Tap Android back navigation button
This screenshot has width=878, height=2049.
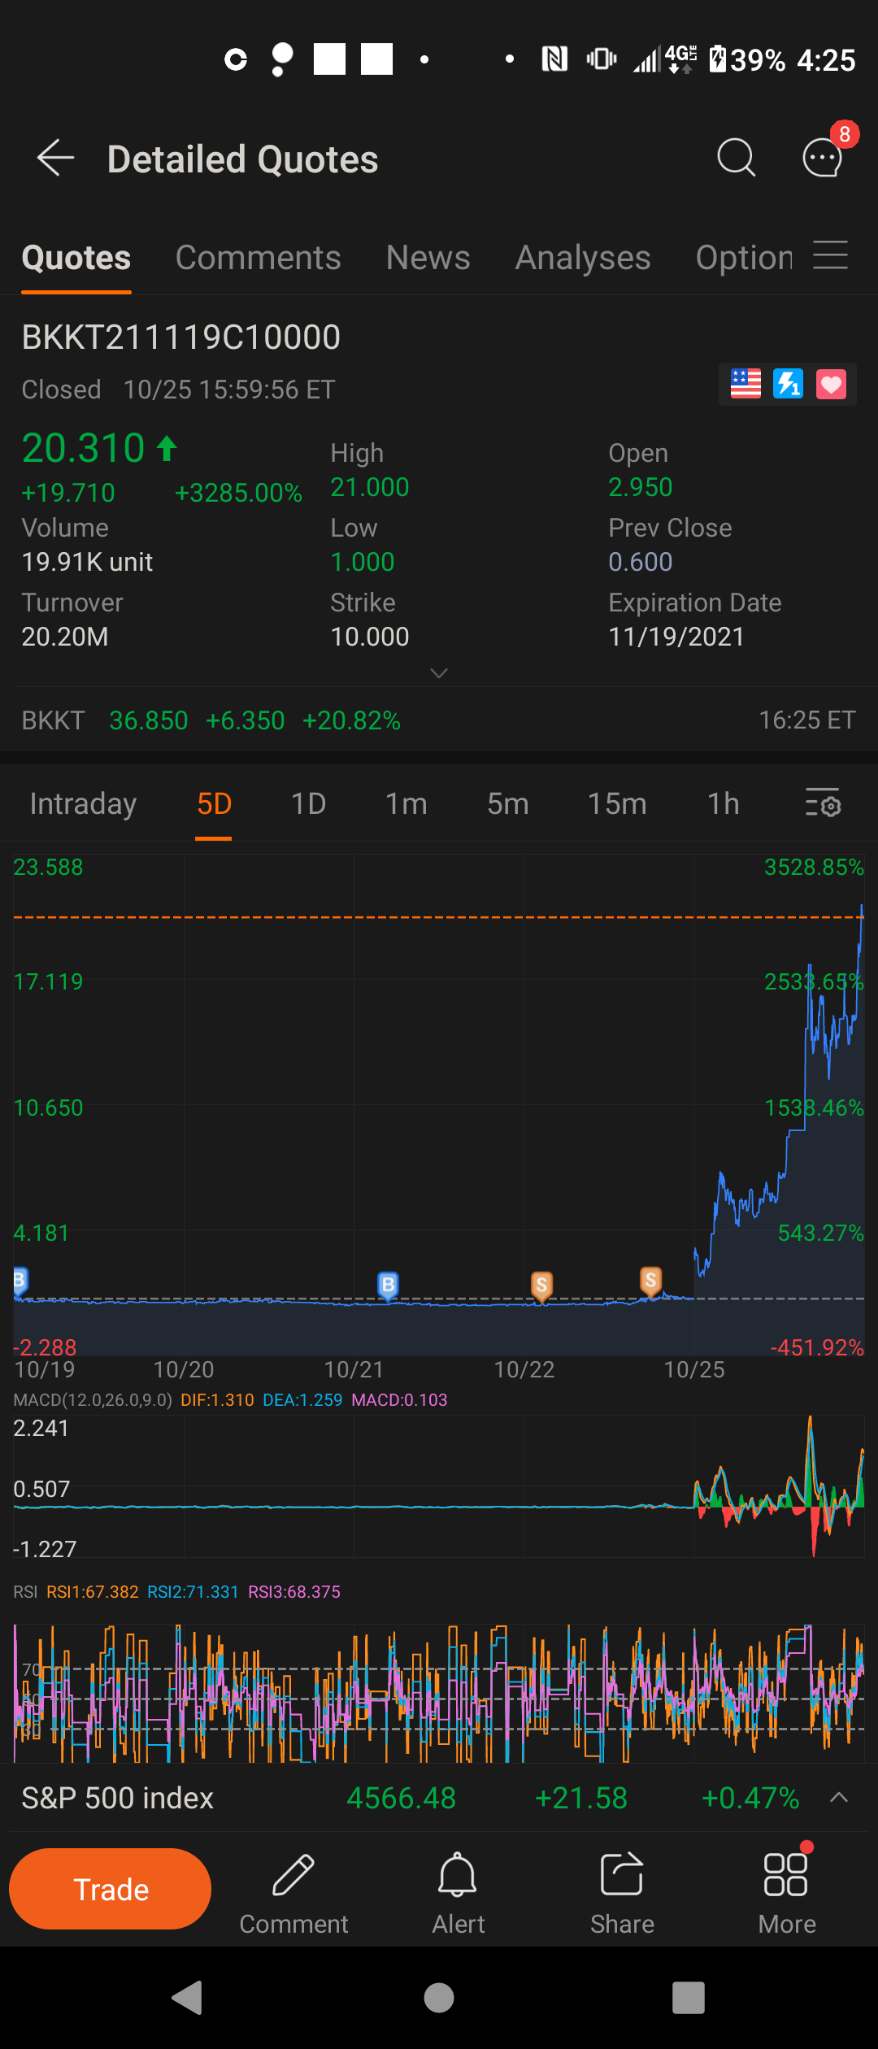[x=187, y=1998]
